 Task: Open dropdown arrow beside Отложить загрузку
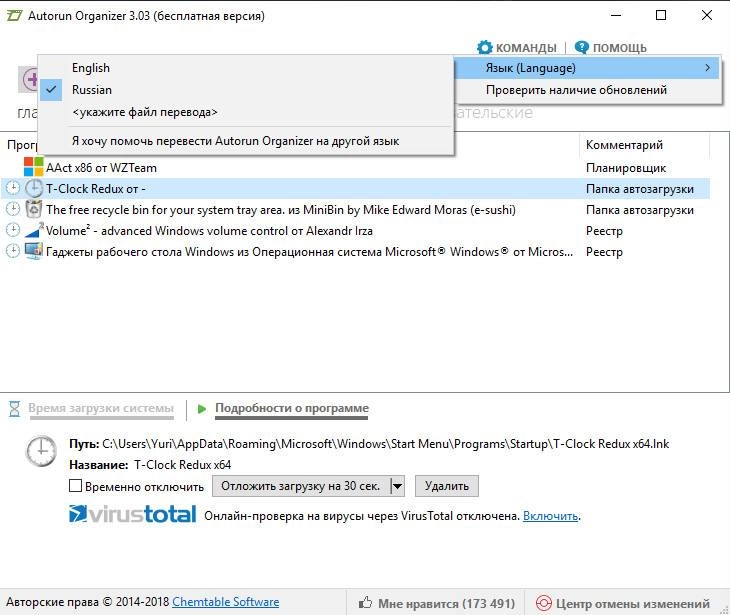(397, 486)
